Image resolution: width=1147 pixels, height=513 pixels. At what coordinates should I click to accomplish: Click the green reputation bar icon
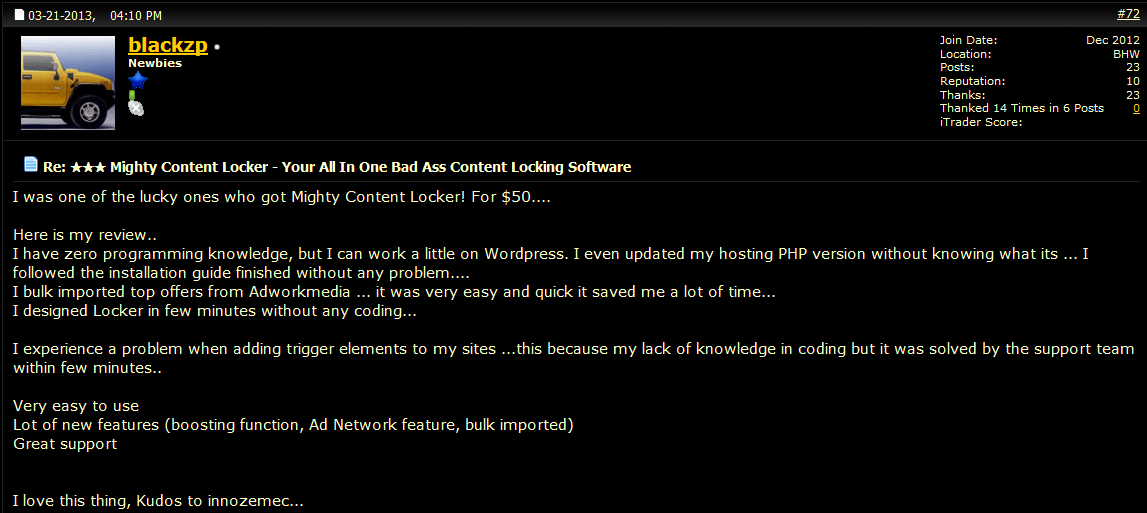[132, 96]
